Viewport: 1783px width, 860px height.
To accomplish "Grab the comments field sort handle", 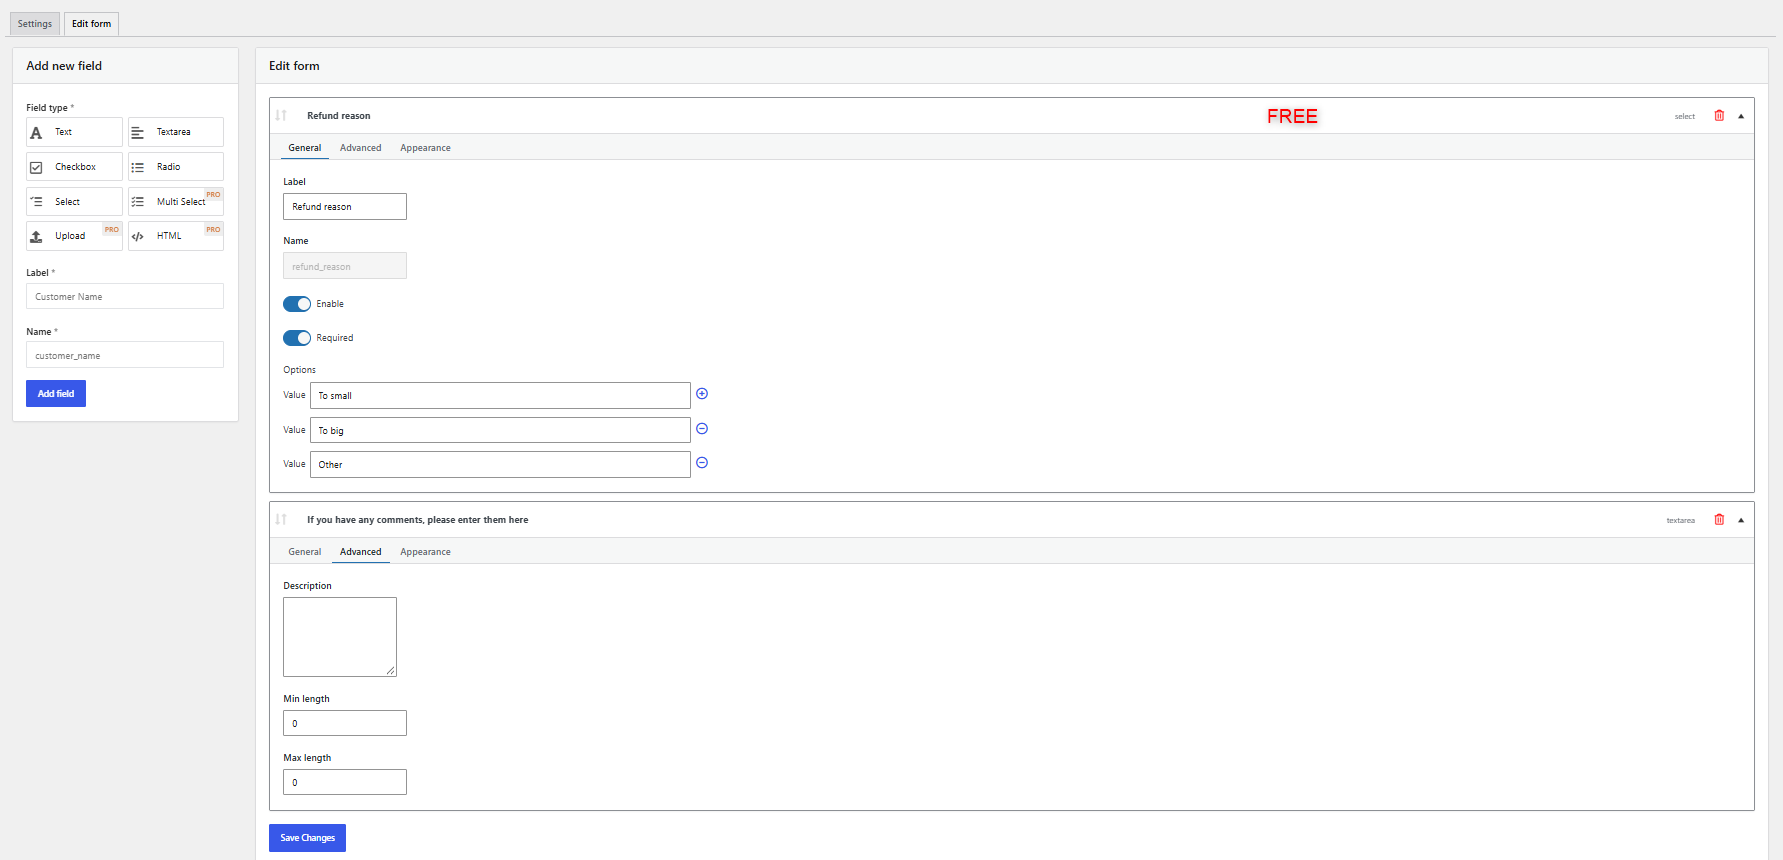I will point(281,520).
